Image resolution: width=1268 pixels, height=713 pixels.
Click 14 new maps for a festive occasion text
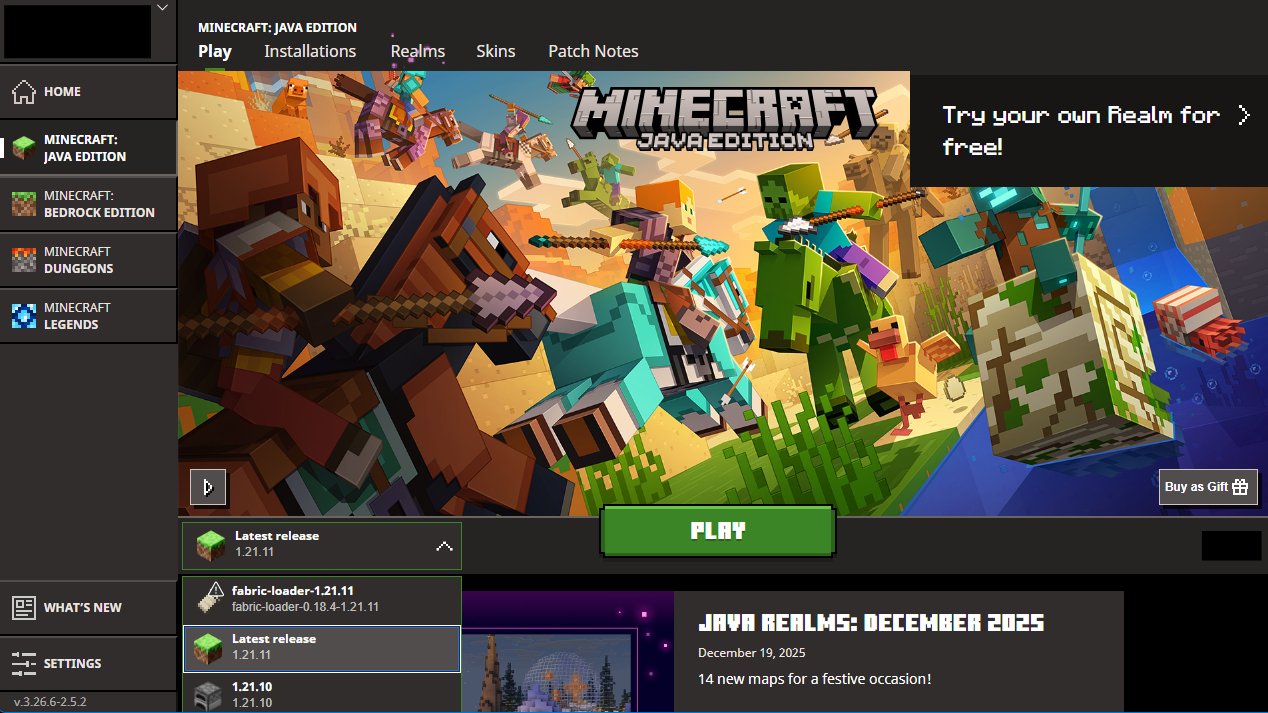click(815, 679)
